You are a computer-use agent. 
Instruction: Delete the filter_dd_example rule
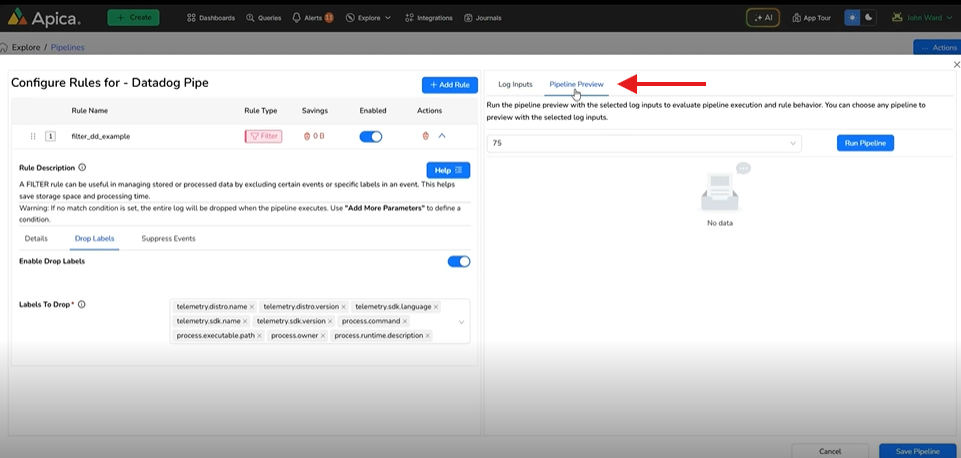(x=425, y=136)
